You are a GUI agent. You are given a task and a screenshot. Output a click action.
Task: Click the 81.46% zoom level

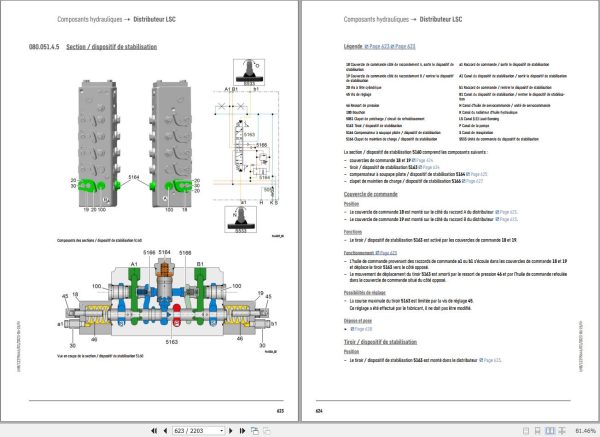pos(585,431)
